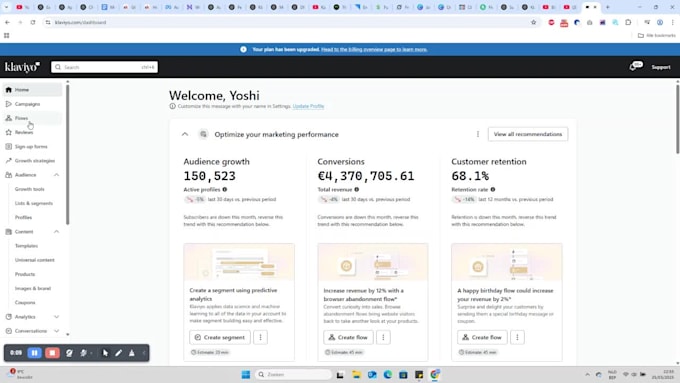Open Campaigns in the sidebar
Screen dimensions: 680x383
tap(32, 104)
